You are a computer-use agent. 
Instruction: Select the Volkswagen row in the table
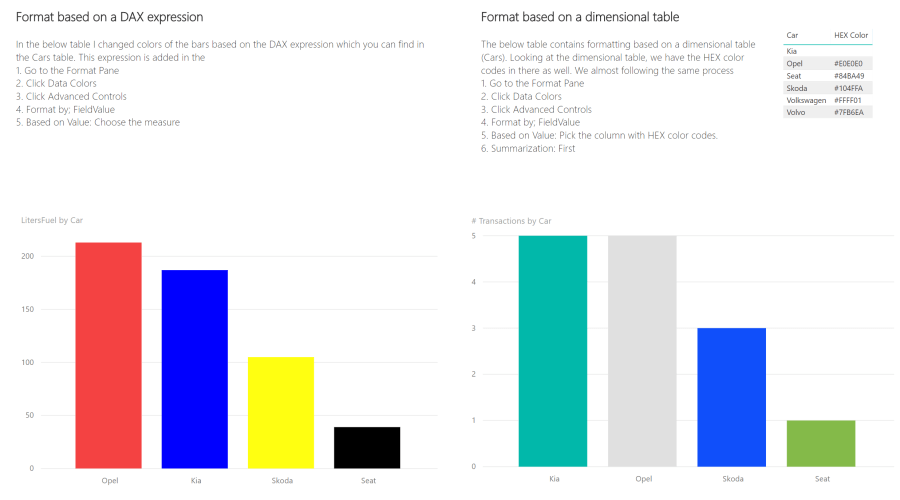coord(806,100)
